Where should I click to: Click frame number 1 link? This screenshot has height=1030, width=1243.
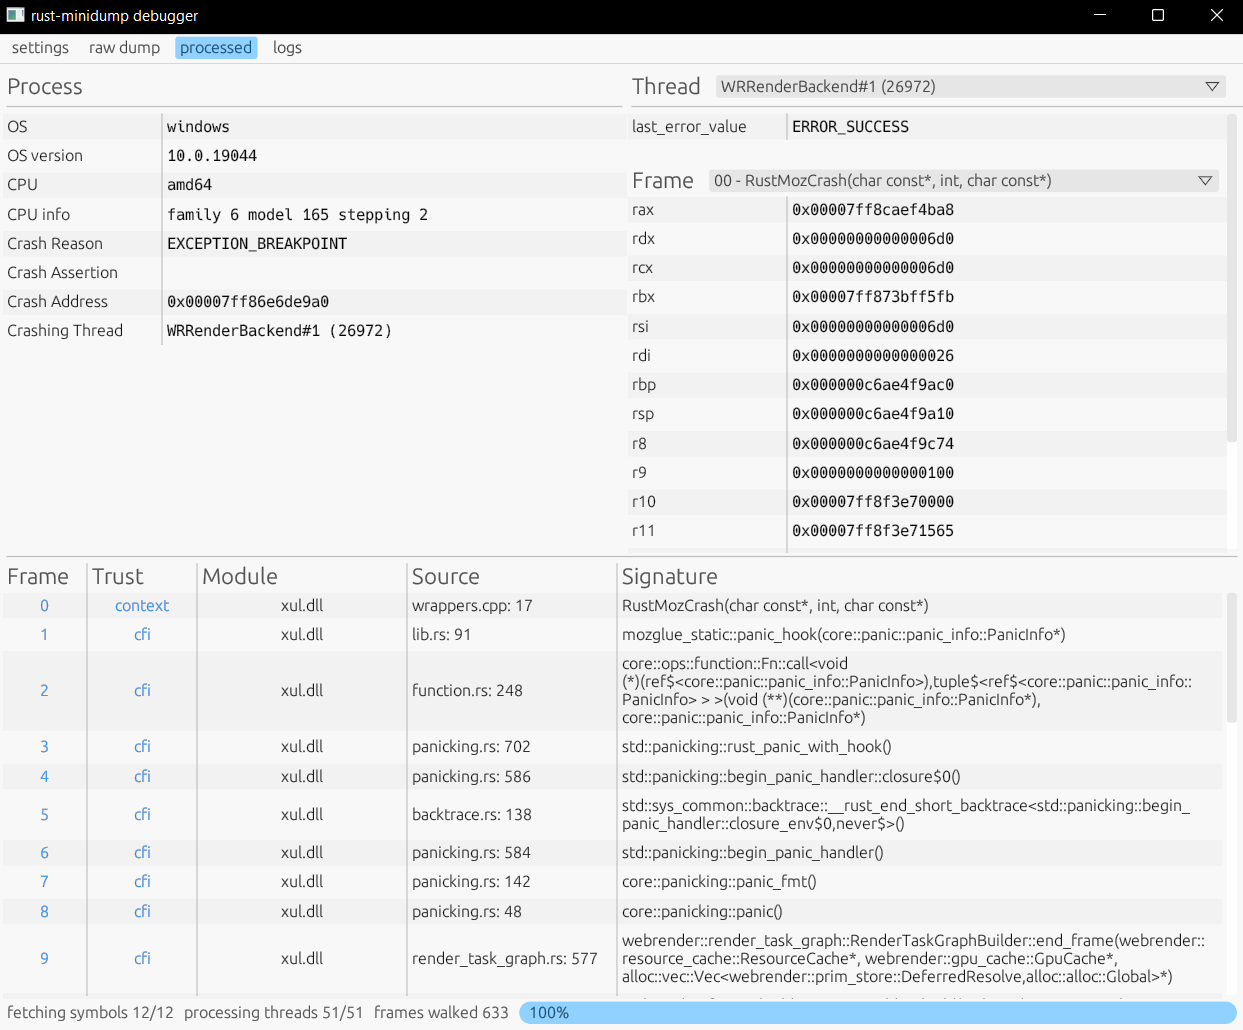[x=44, y=635]
